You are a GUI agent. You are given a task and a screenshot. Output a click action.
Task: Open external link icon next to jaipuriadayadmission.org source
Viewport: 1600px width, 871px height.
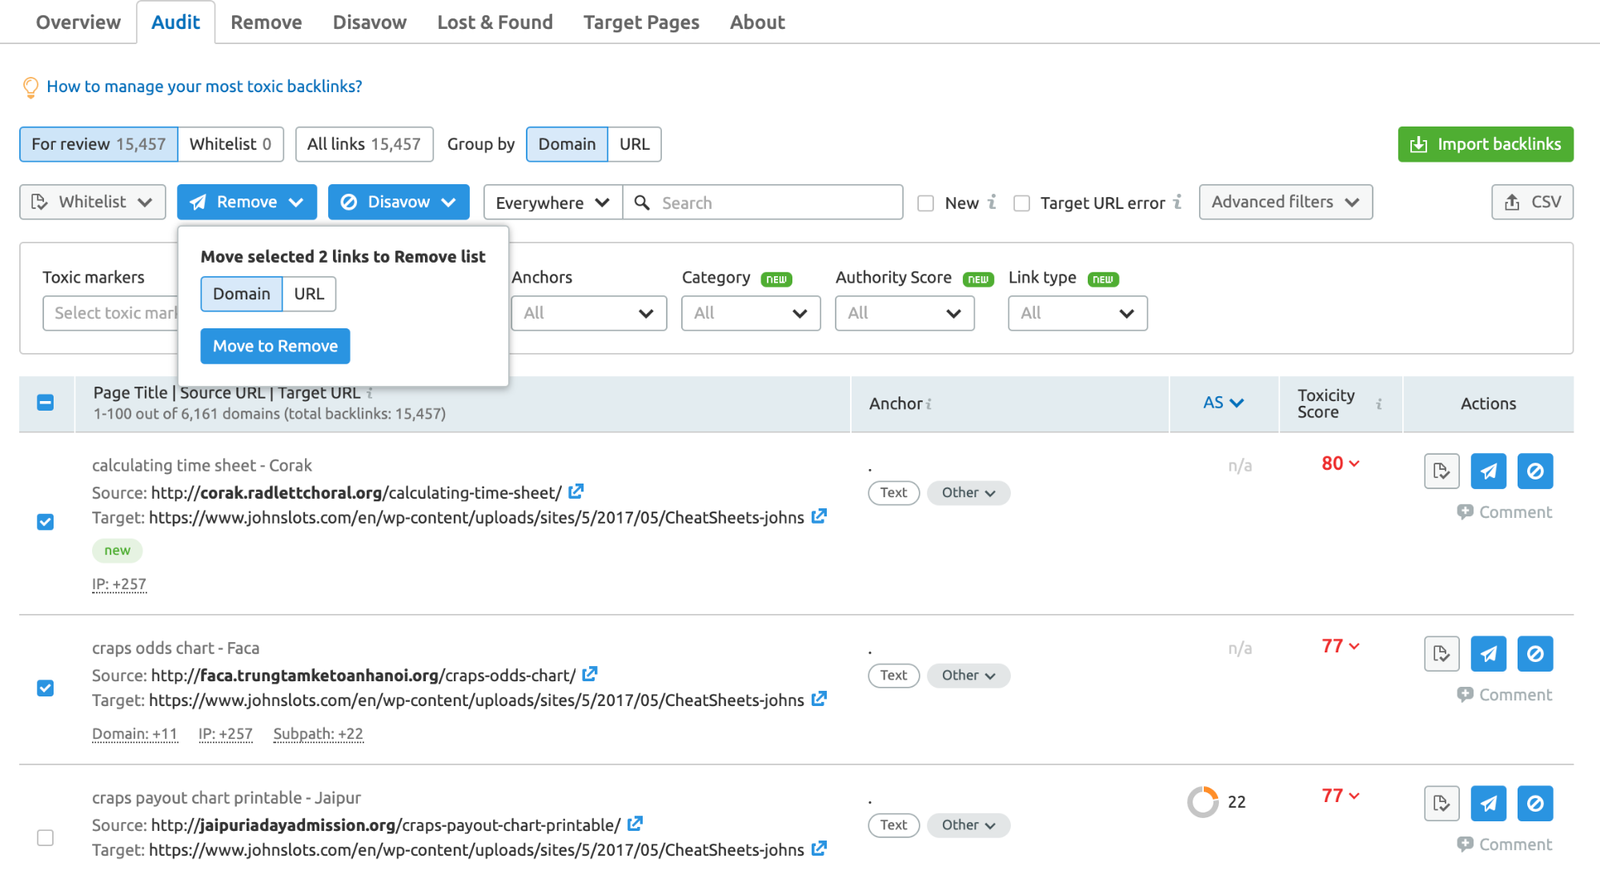(635, 825)
